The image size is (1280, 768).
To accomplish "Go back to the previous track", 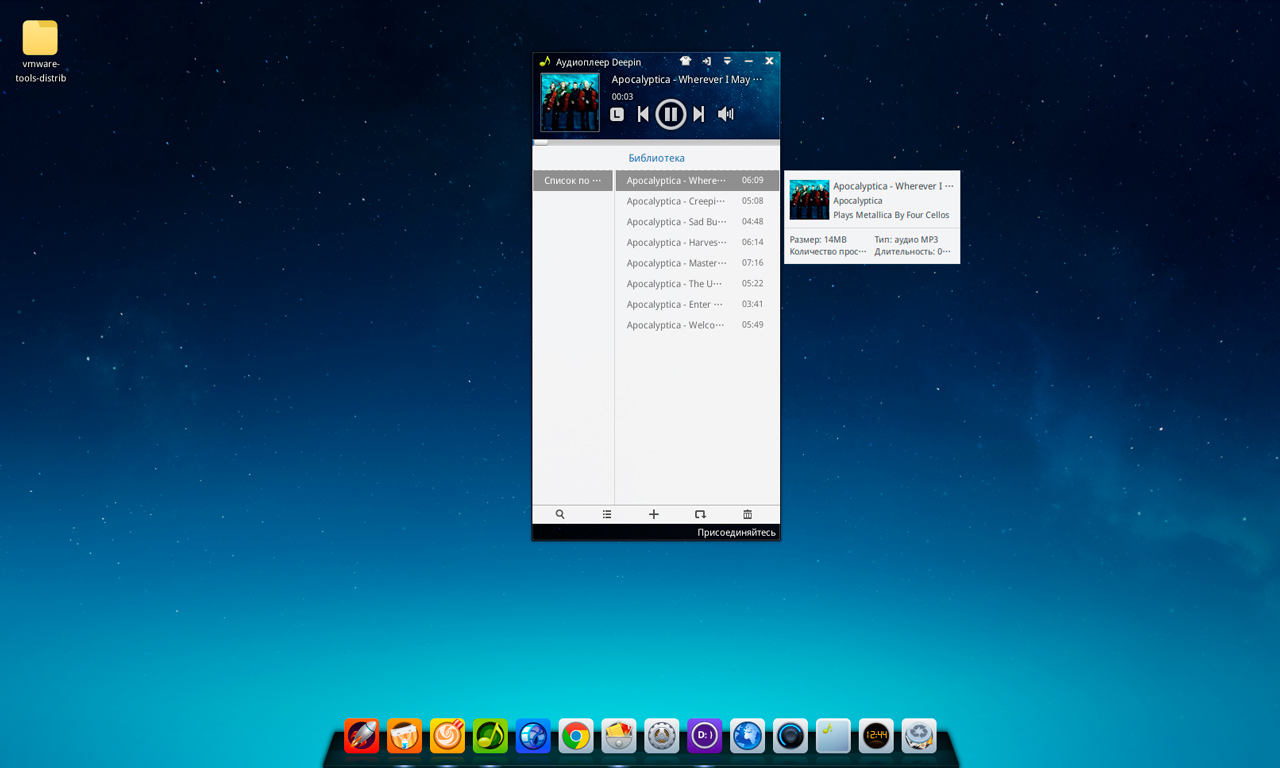I will (643, 114).
